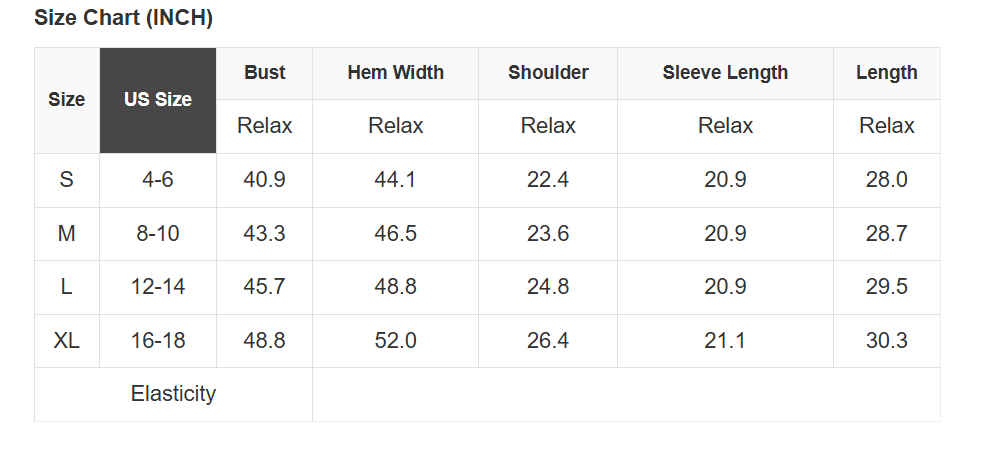
Task: Select the Sleeve Length column header
Action: (725, 73)
